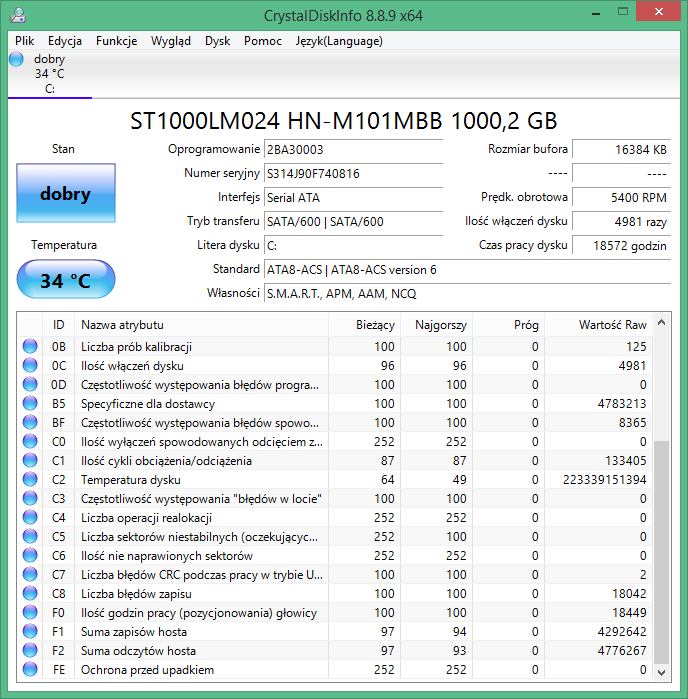This screenshot has height=699, width=688.
Task: Open the Wygląd menu
Action: (171, 41)
